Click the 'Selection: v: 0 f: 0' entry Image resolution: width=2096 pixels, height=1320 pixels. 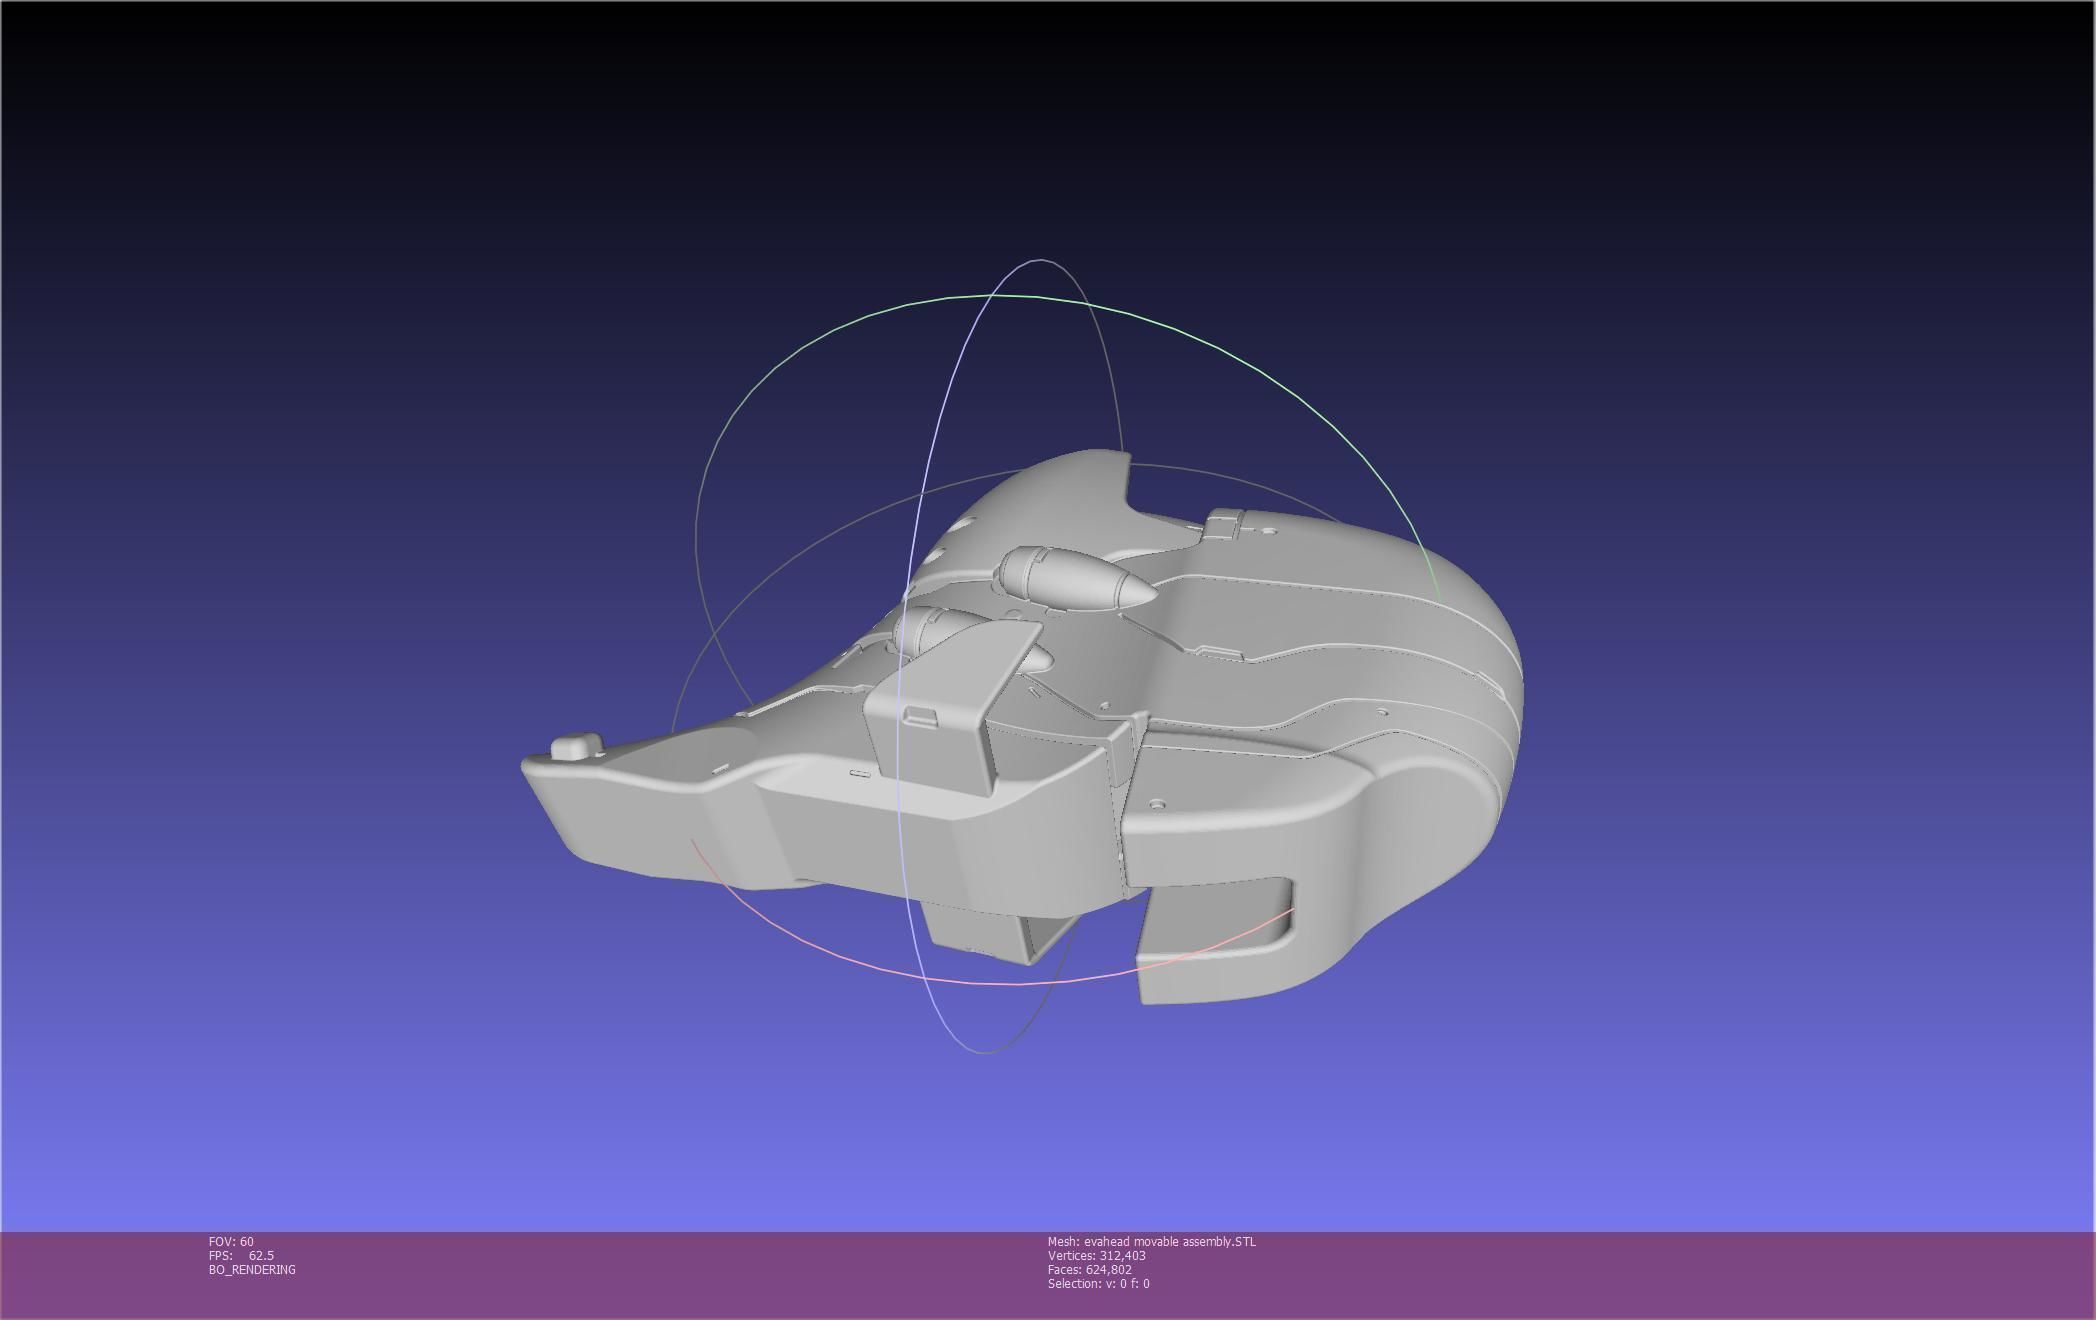1098,1283
